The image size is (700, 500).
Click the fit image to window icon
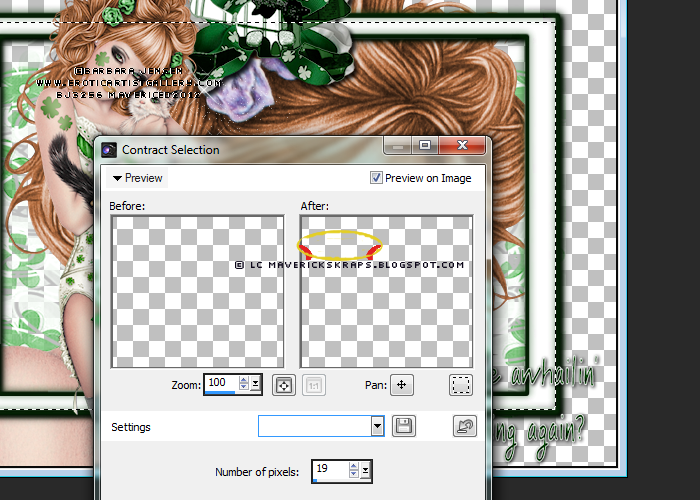coord(284,385)
